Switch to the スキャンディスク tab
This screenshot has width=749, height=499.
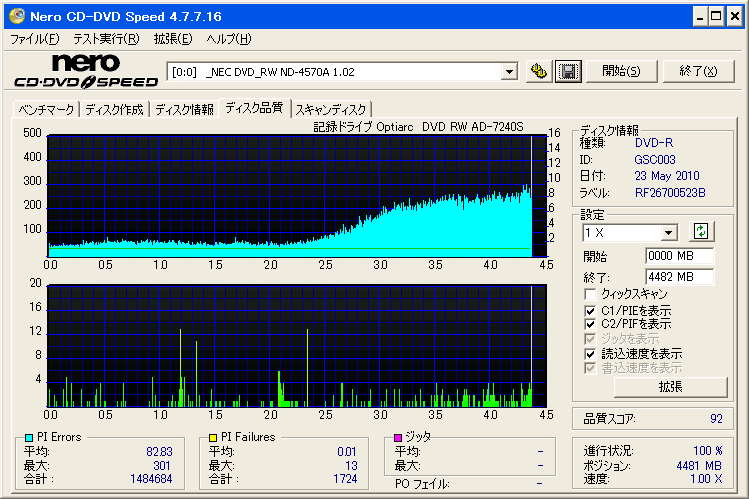[x=331, y=109]
